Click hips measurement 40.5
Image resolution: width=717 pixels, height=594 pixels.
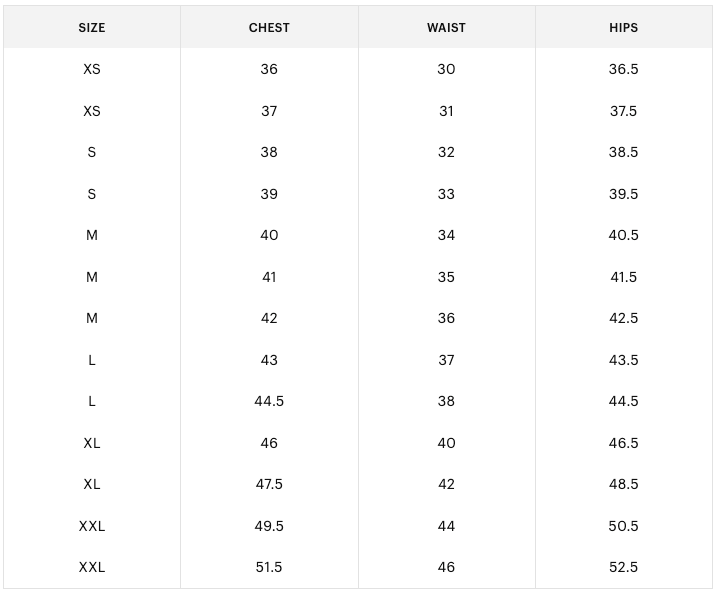tap(623, 235)
